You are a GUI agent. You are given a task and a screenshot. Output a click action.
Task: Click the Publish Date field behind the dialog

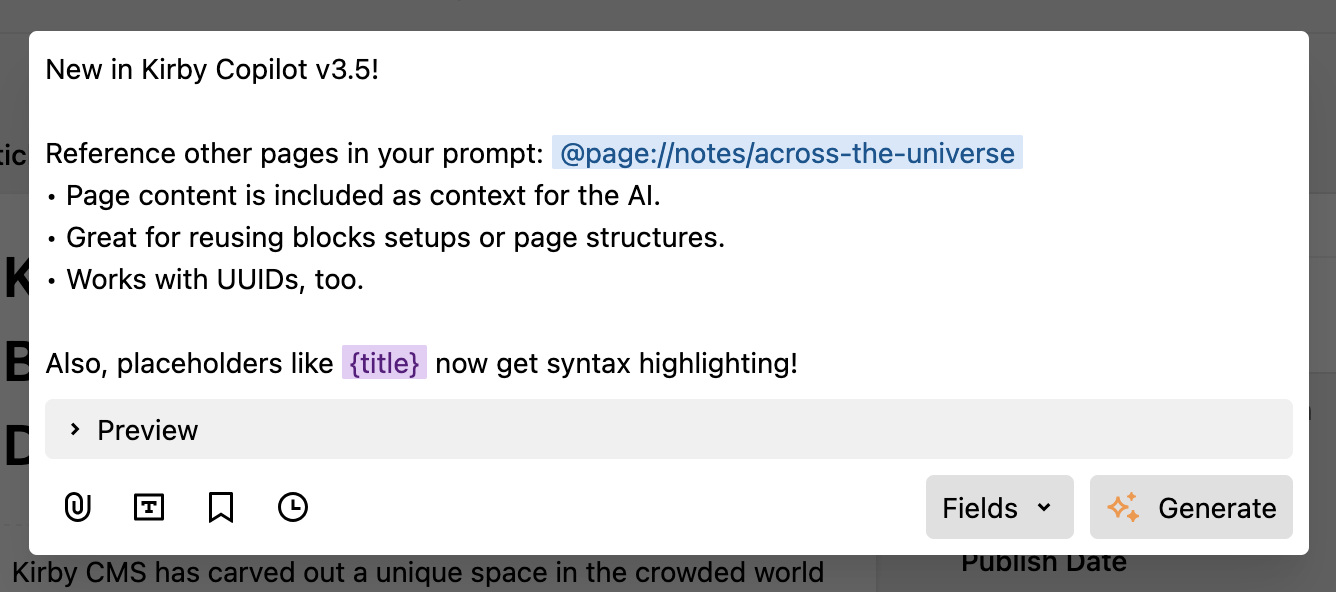1044,562
